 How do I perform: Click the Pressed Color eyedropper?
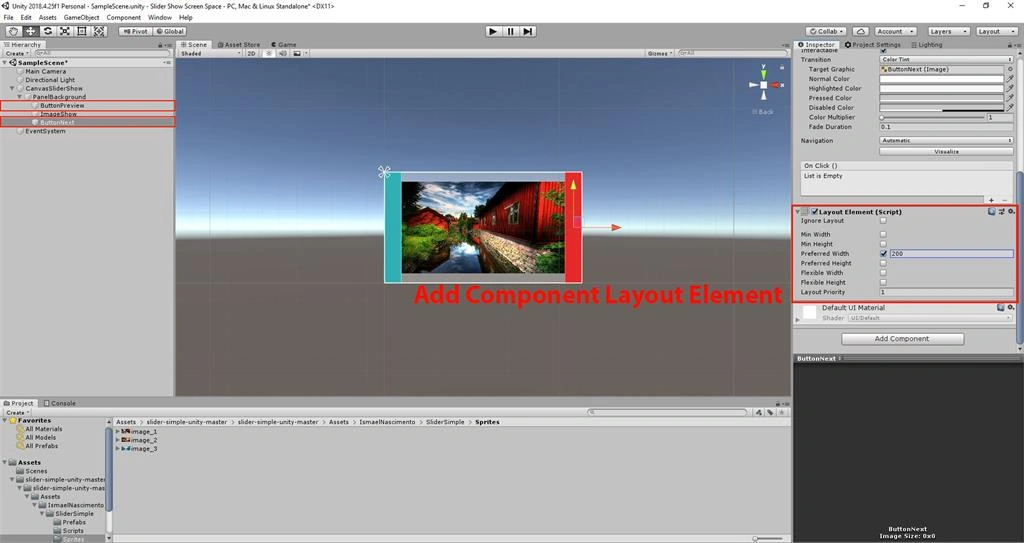coord(1010,98)
